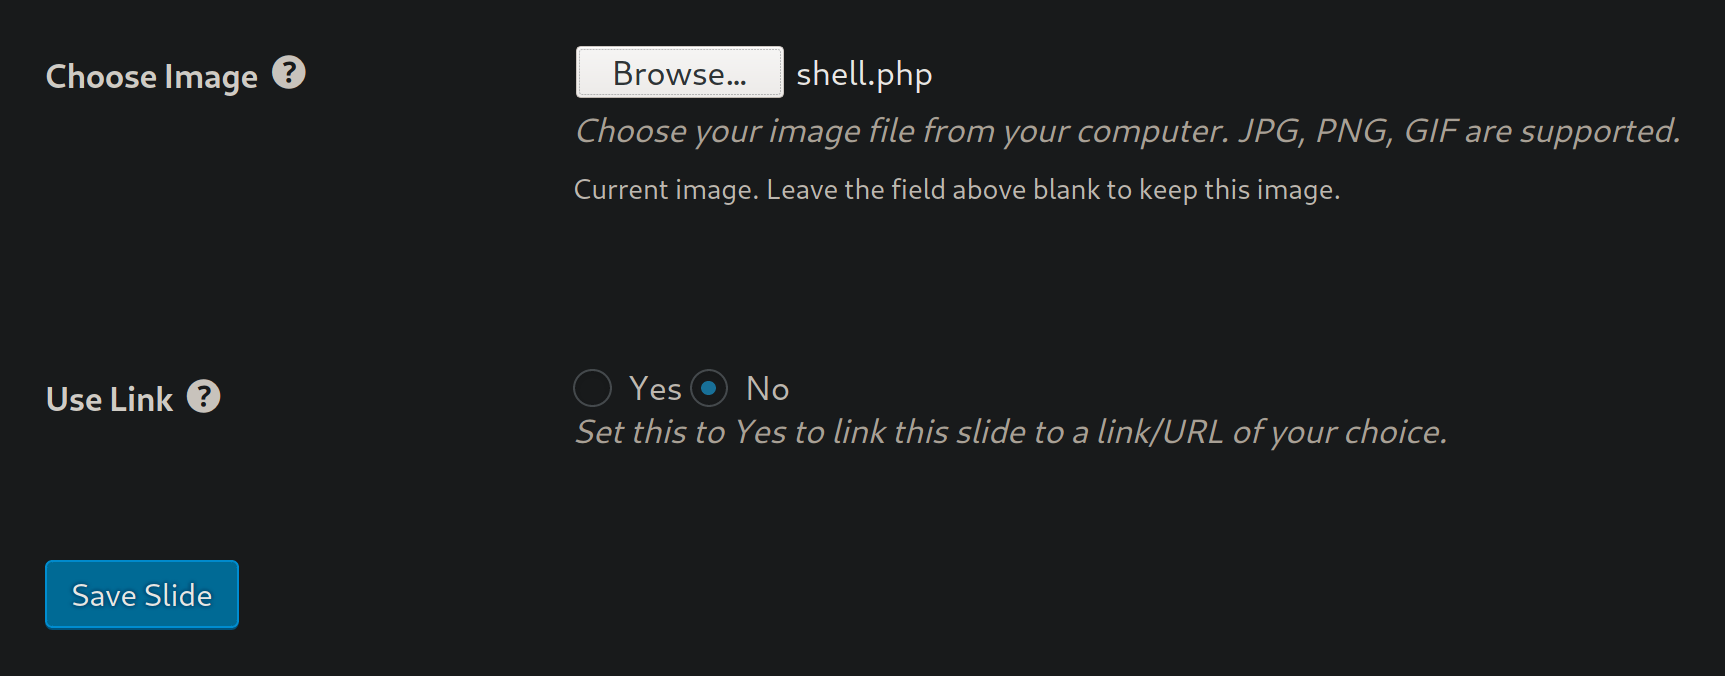Open the help tooltip beside Choose Image
The height and width of the screenshot is (676, 1725).
pyautogui.click(x=289, y=73)
